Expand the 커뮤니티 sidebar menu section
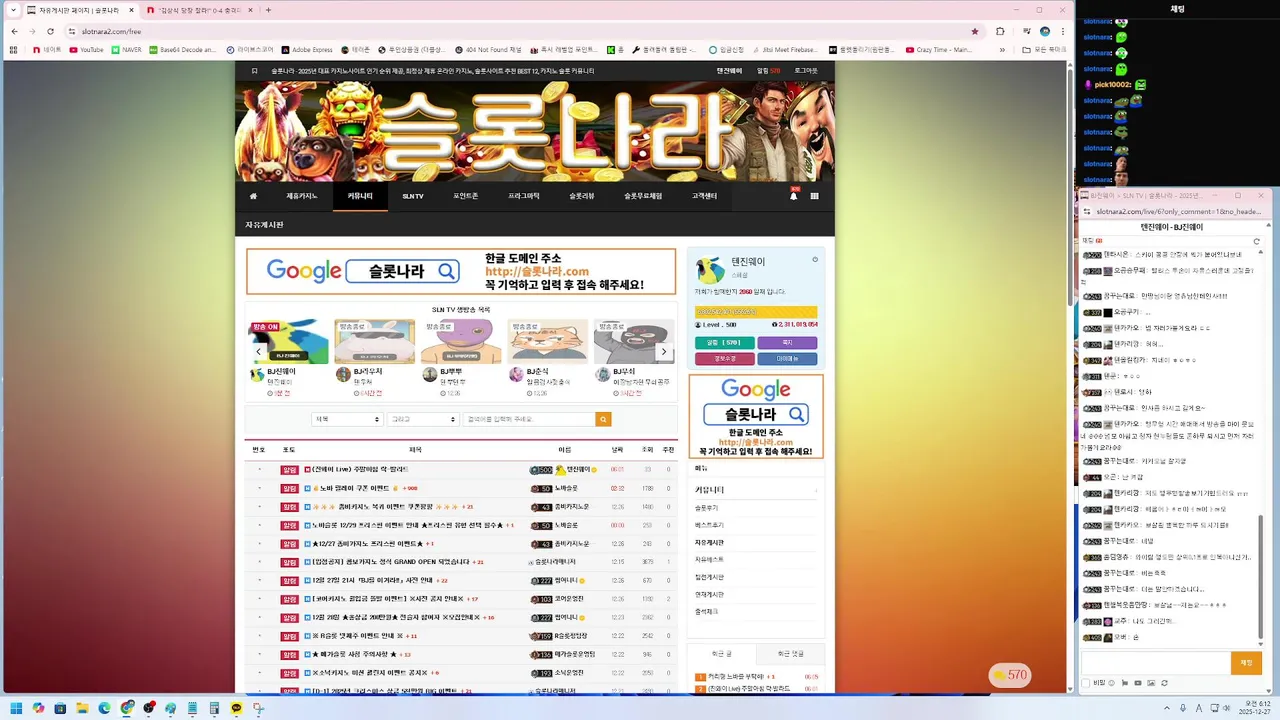Screen dimensions: 1280x720 click(x=757, y=490)
